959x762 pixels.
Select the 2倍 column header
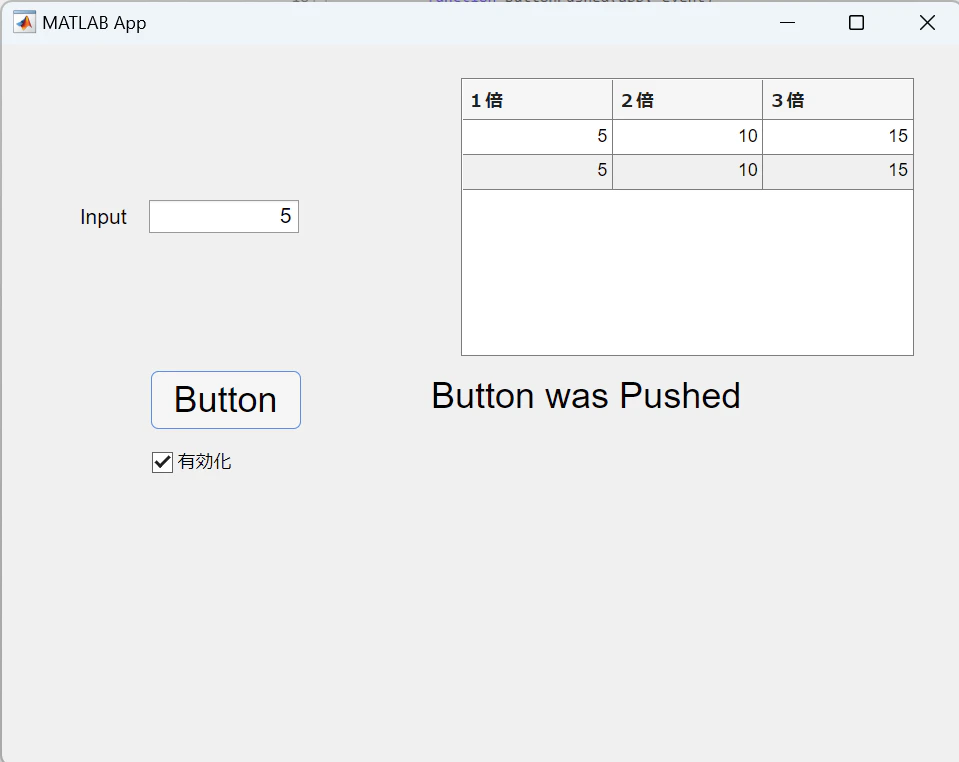tap(687, 100)
